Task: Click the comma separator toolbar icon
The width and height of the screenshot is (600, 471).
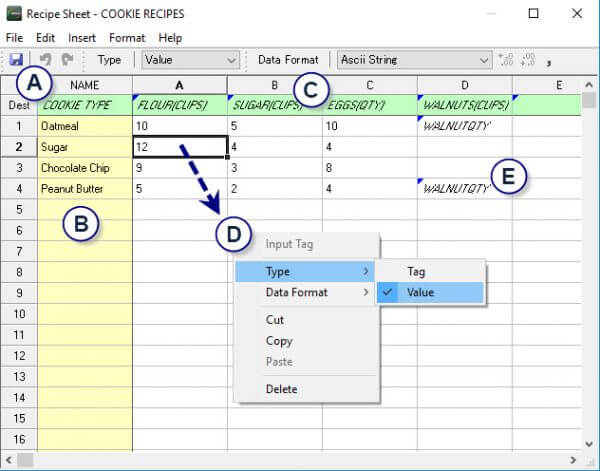Action: click(550, 61)
